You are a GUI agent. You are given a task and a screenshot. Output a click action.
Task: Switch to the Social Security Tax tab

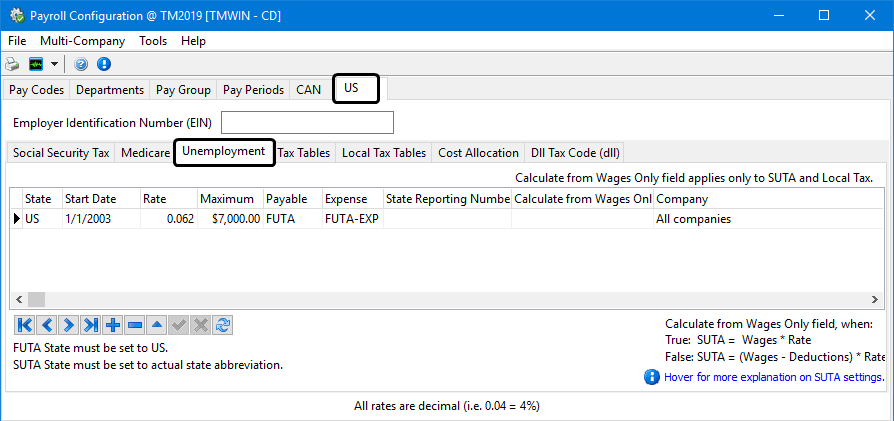click(61, 153)
